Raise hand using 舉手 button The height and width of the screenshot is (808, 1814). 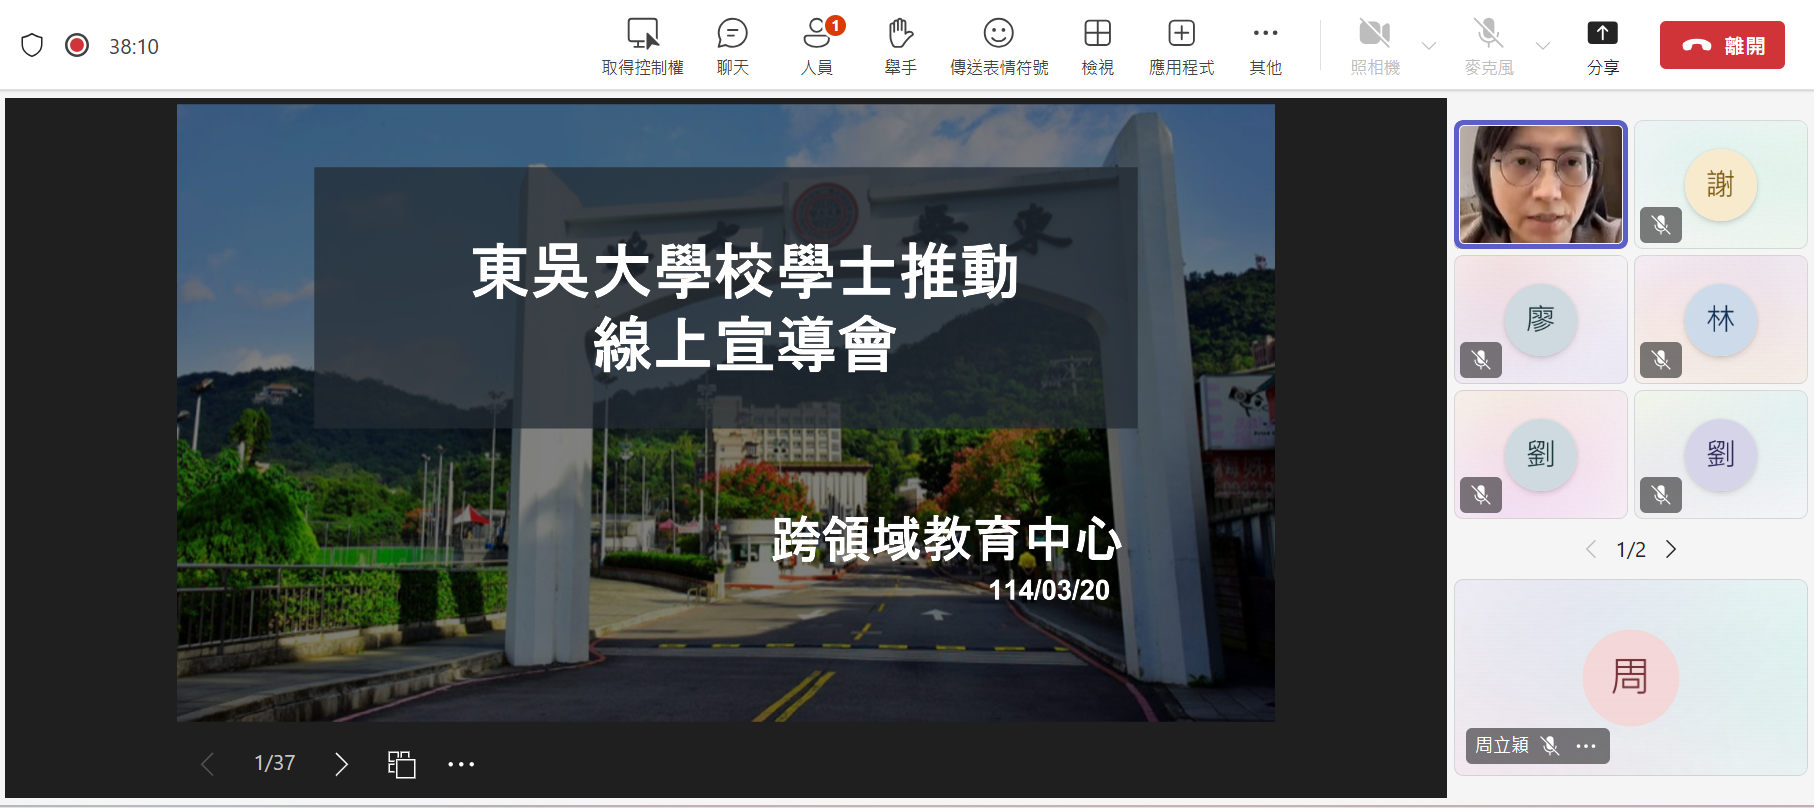900,46
